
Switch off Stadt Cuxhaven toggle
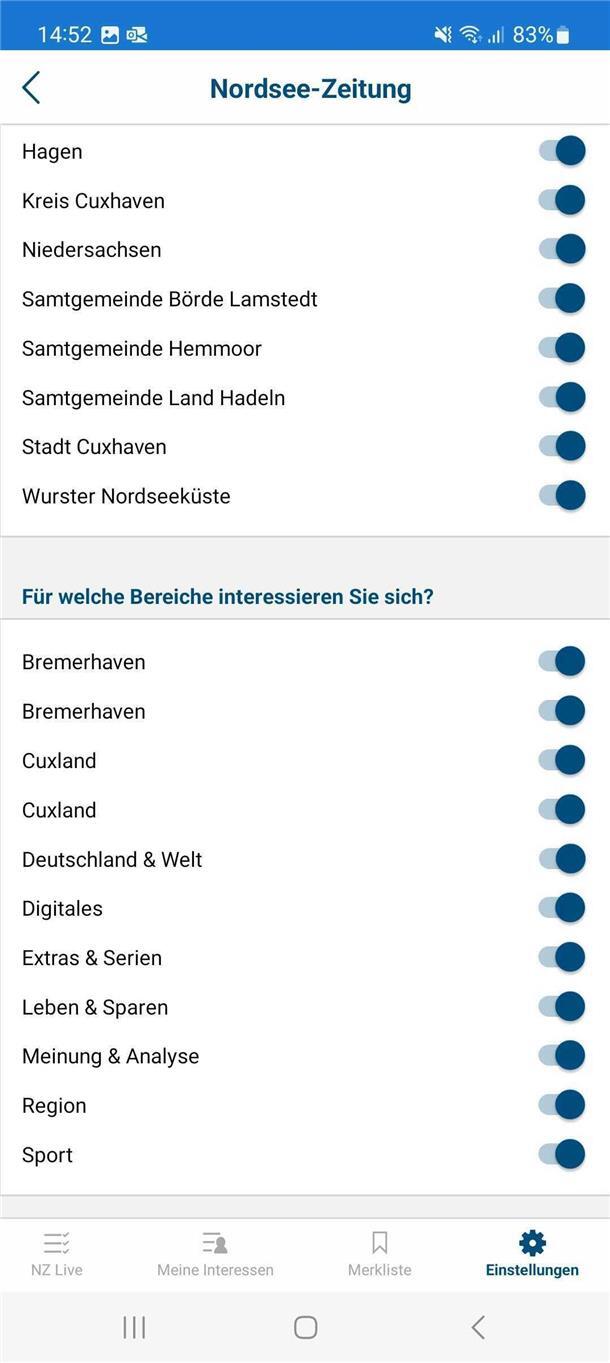[x=562, y=446]
